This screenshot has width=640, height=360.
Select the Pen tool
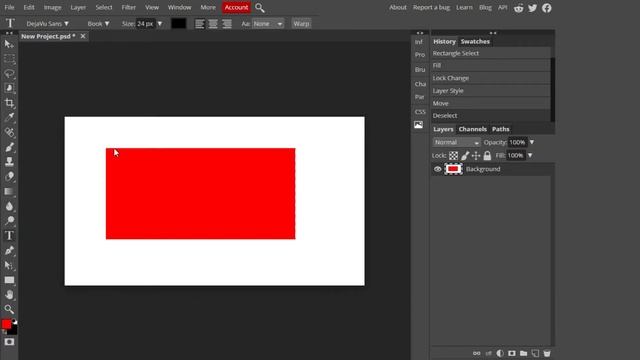click(x=9, y=251)
